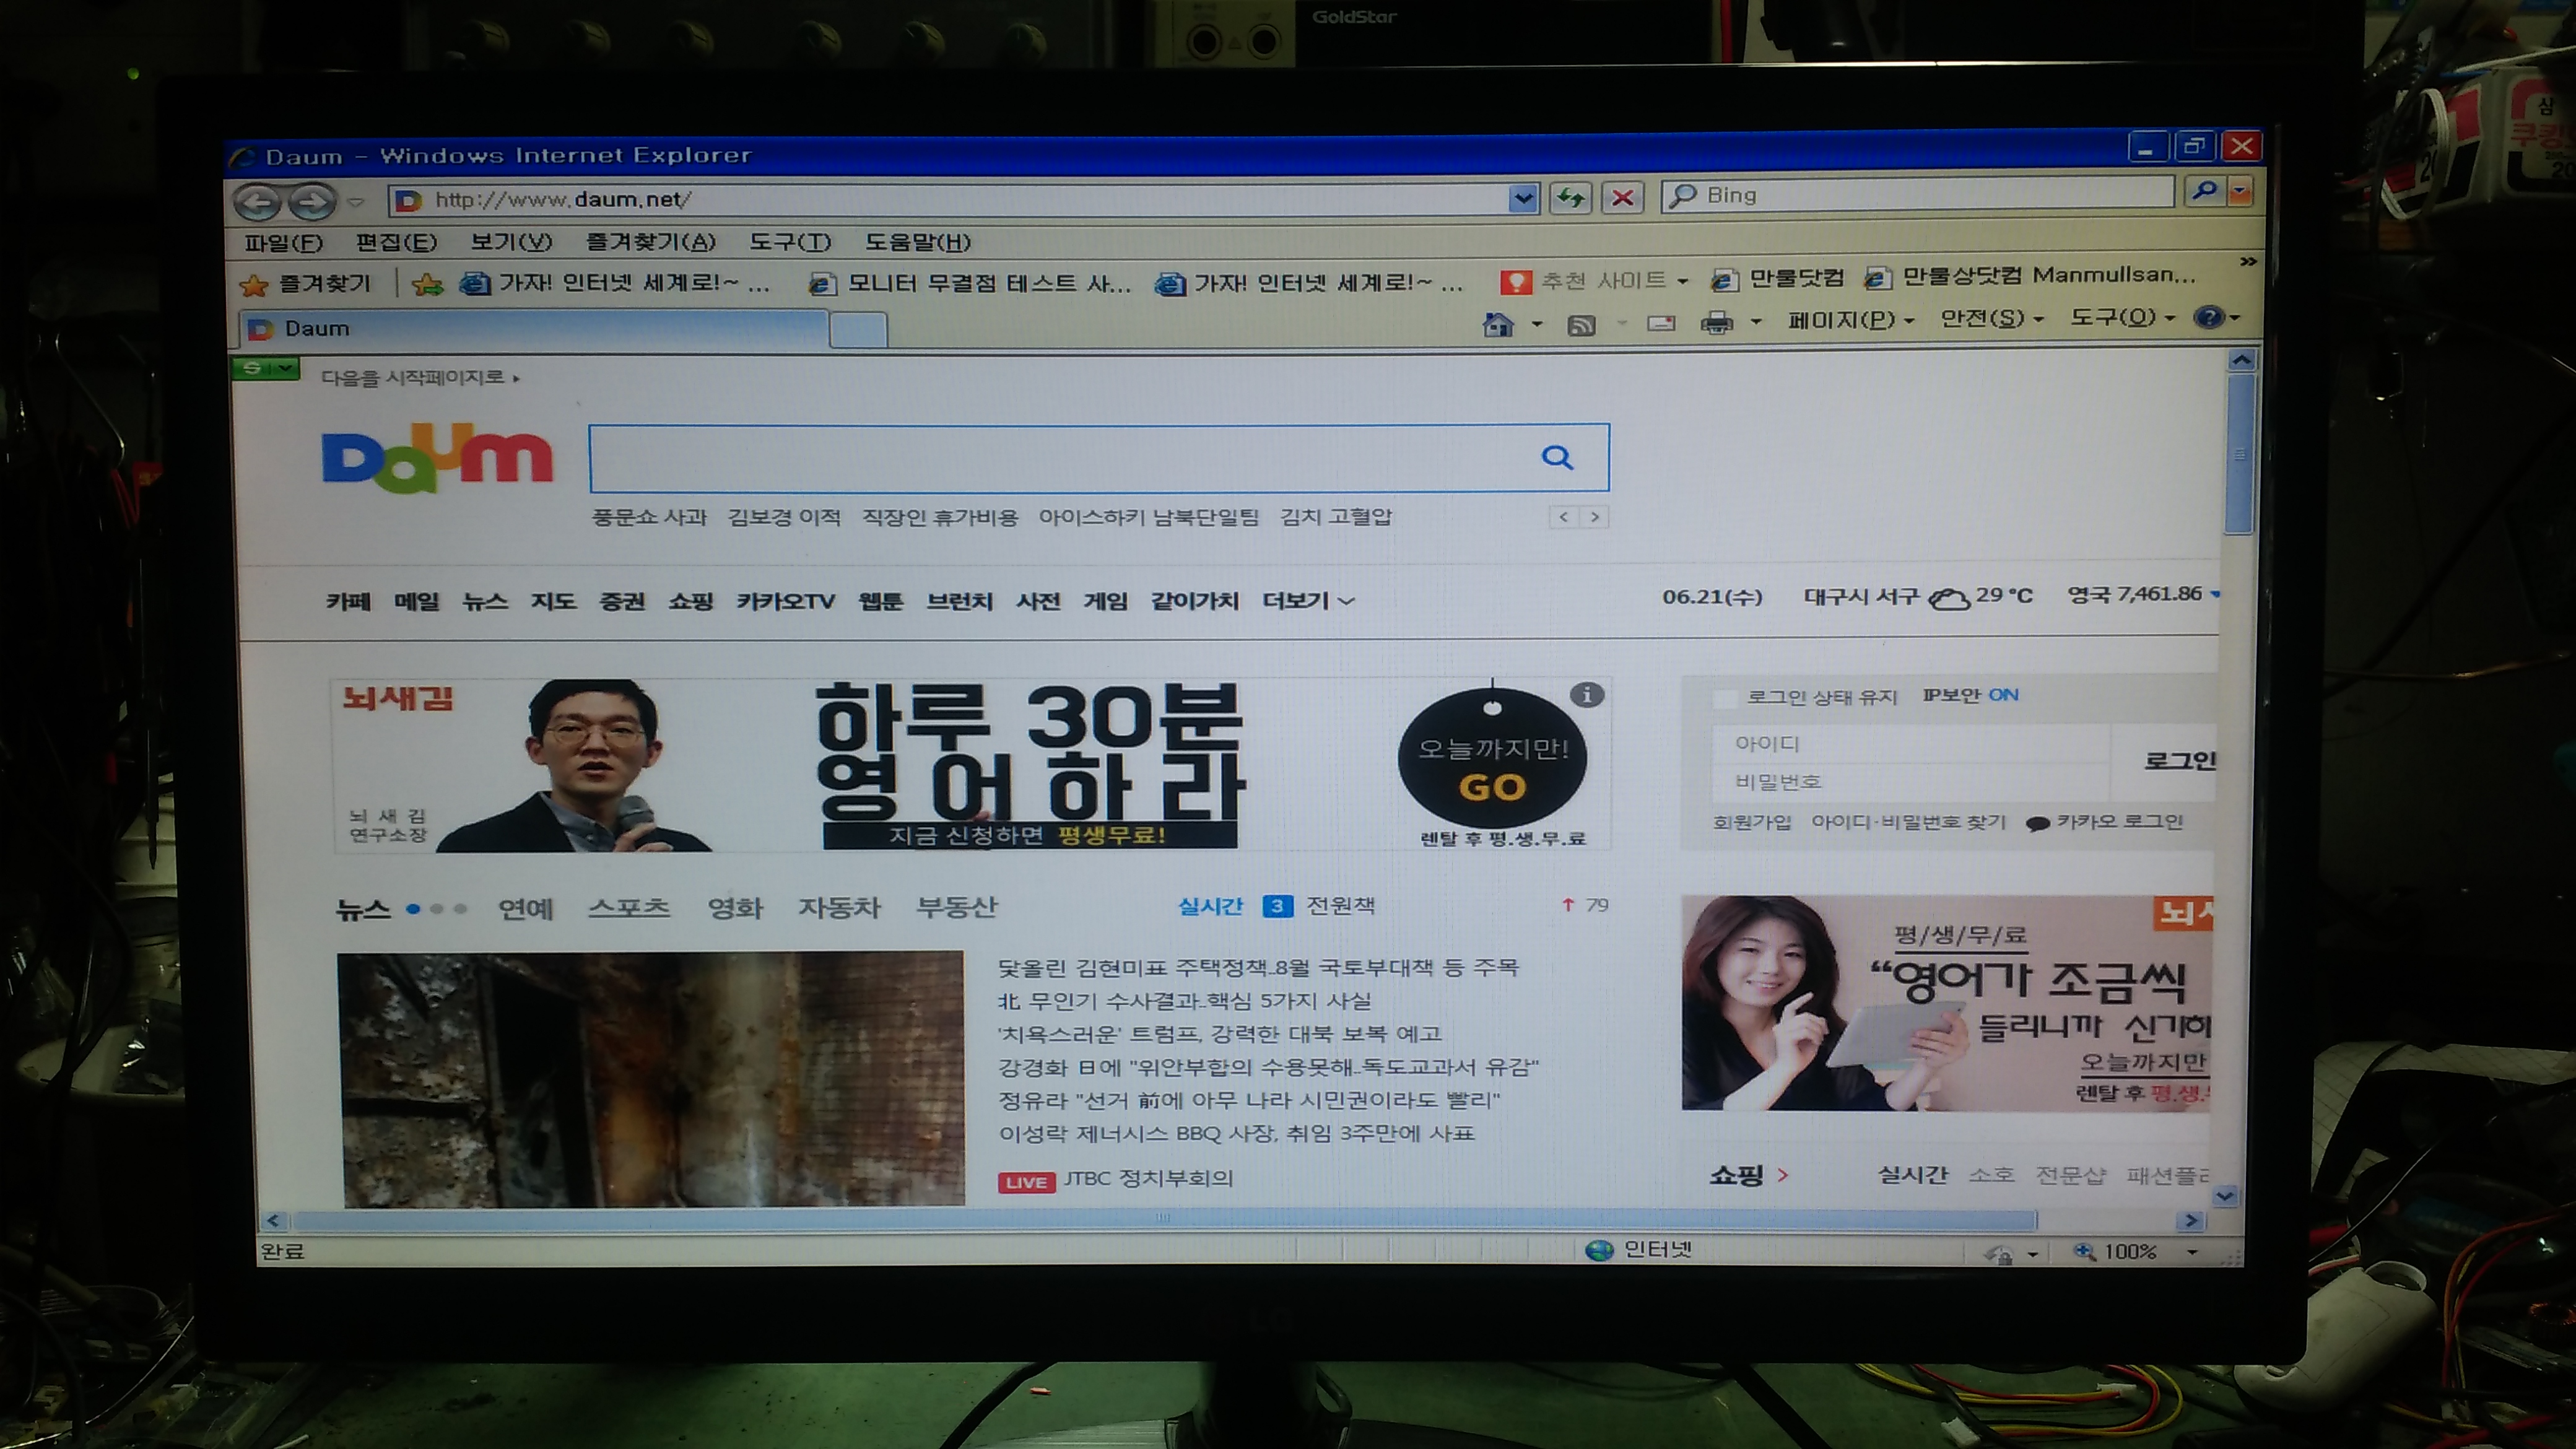Image resolution: width=2576 pixels, height=1449 pixels.
Task: Click the RSS Feeds icon
Action: pos(1581,324)
